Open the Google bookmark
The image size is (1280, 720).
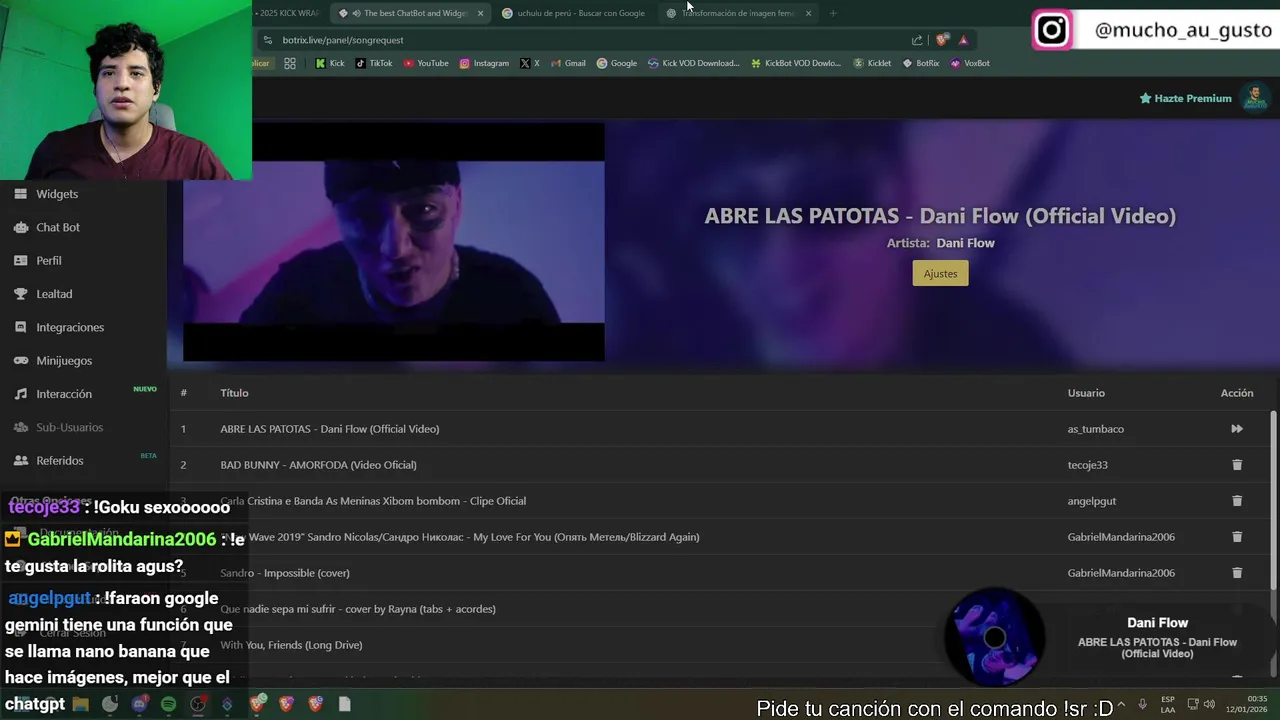(x=617, y=63)
